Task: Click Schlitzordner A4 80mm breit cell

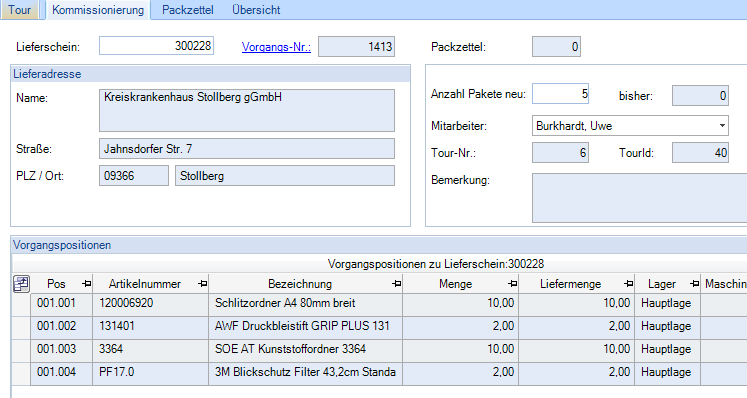Action: 306,305
